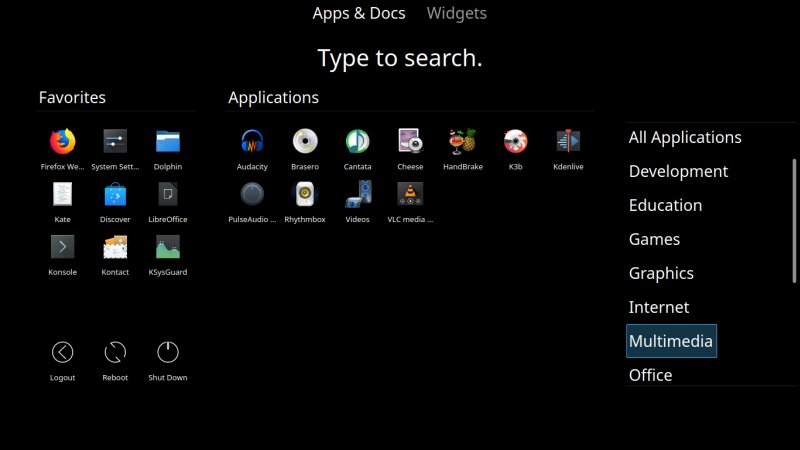Show the All Applications category
Viewport: 800px width, 450px height.
pyautogui.click(x=685, y=137)
